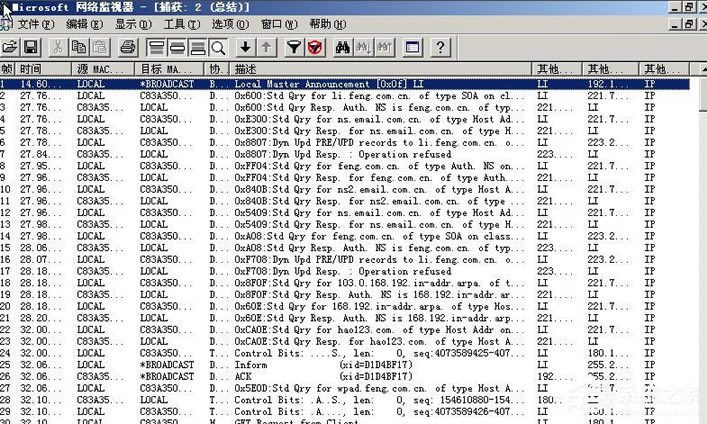The height and width of the screenshot is (424, 707).
Task: Find next frame binoculars-down icon
Action: [363, 47]
